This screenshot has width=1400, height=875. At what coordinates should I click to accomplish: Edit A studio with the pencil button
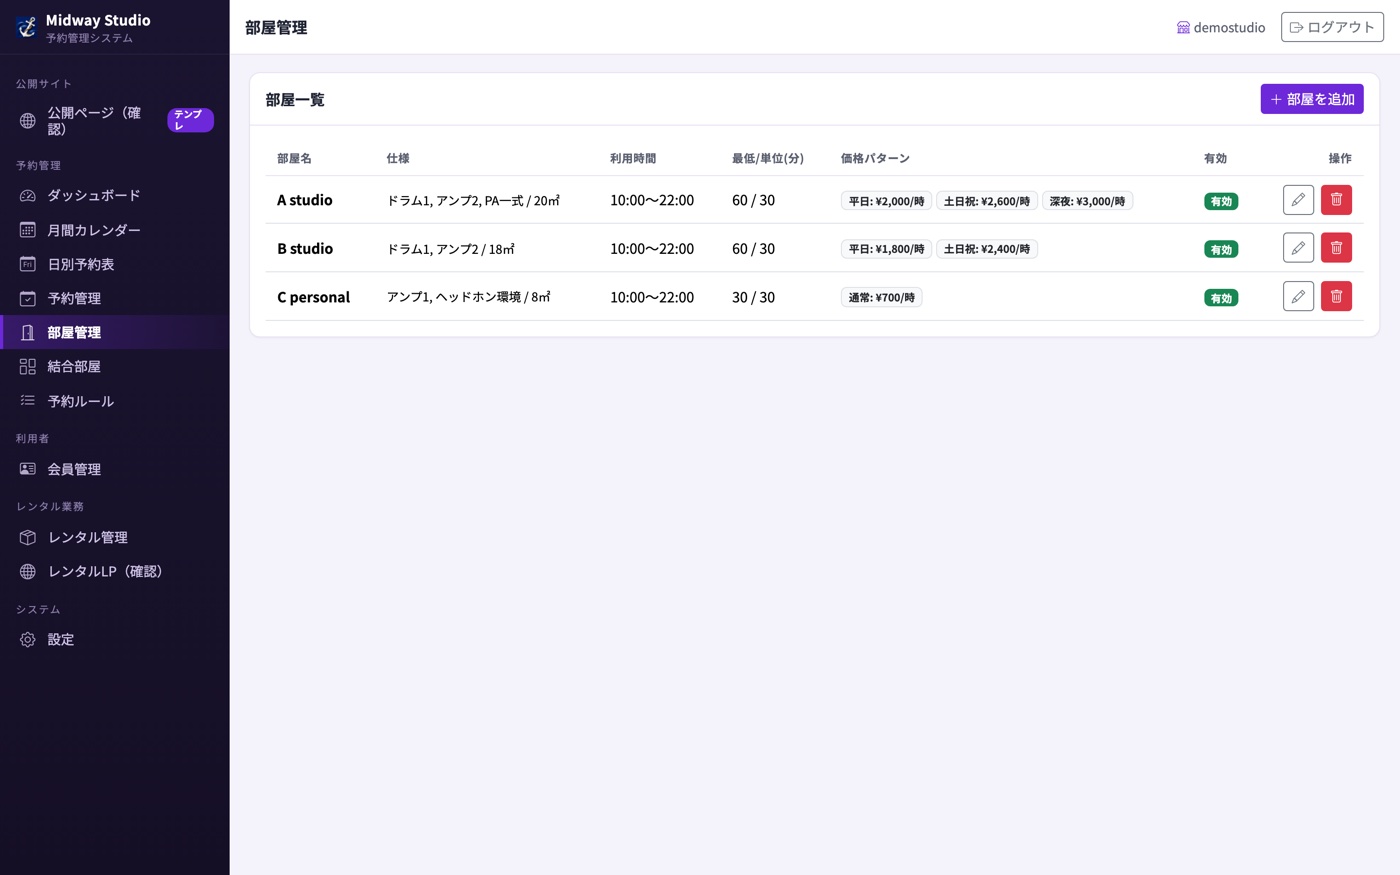[x=1298, y=200]
